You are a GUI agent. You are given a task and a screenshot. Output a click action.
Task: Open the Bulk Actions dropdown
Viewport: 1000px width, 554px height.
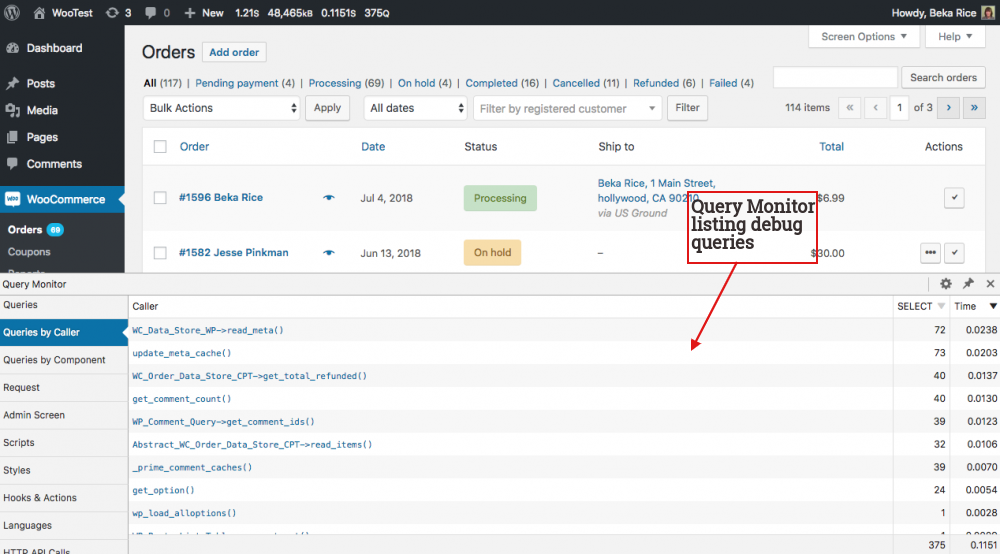[221, 108]
